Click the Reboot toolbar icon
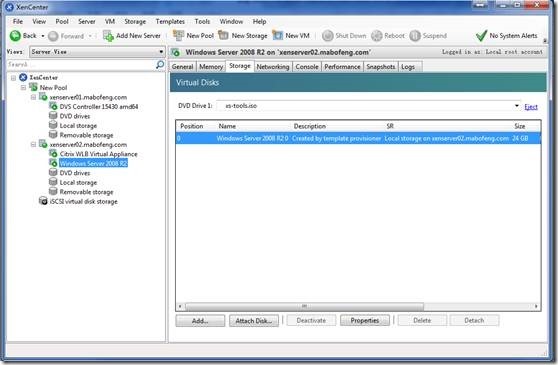 pyautogui.click(x=377, y=36)
